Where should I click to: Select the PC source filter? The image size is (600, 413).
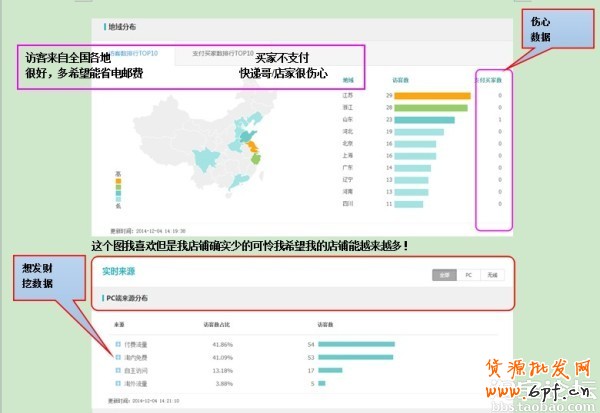[x=467, y=274]
